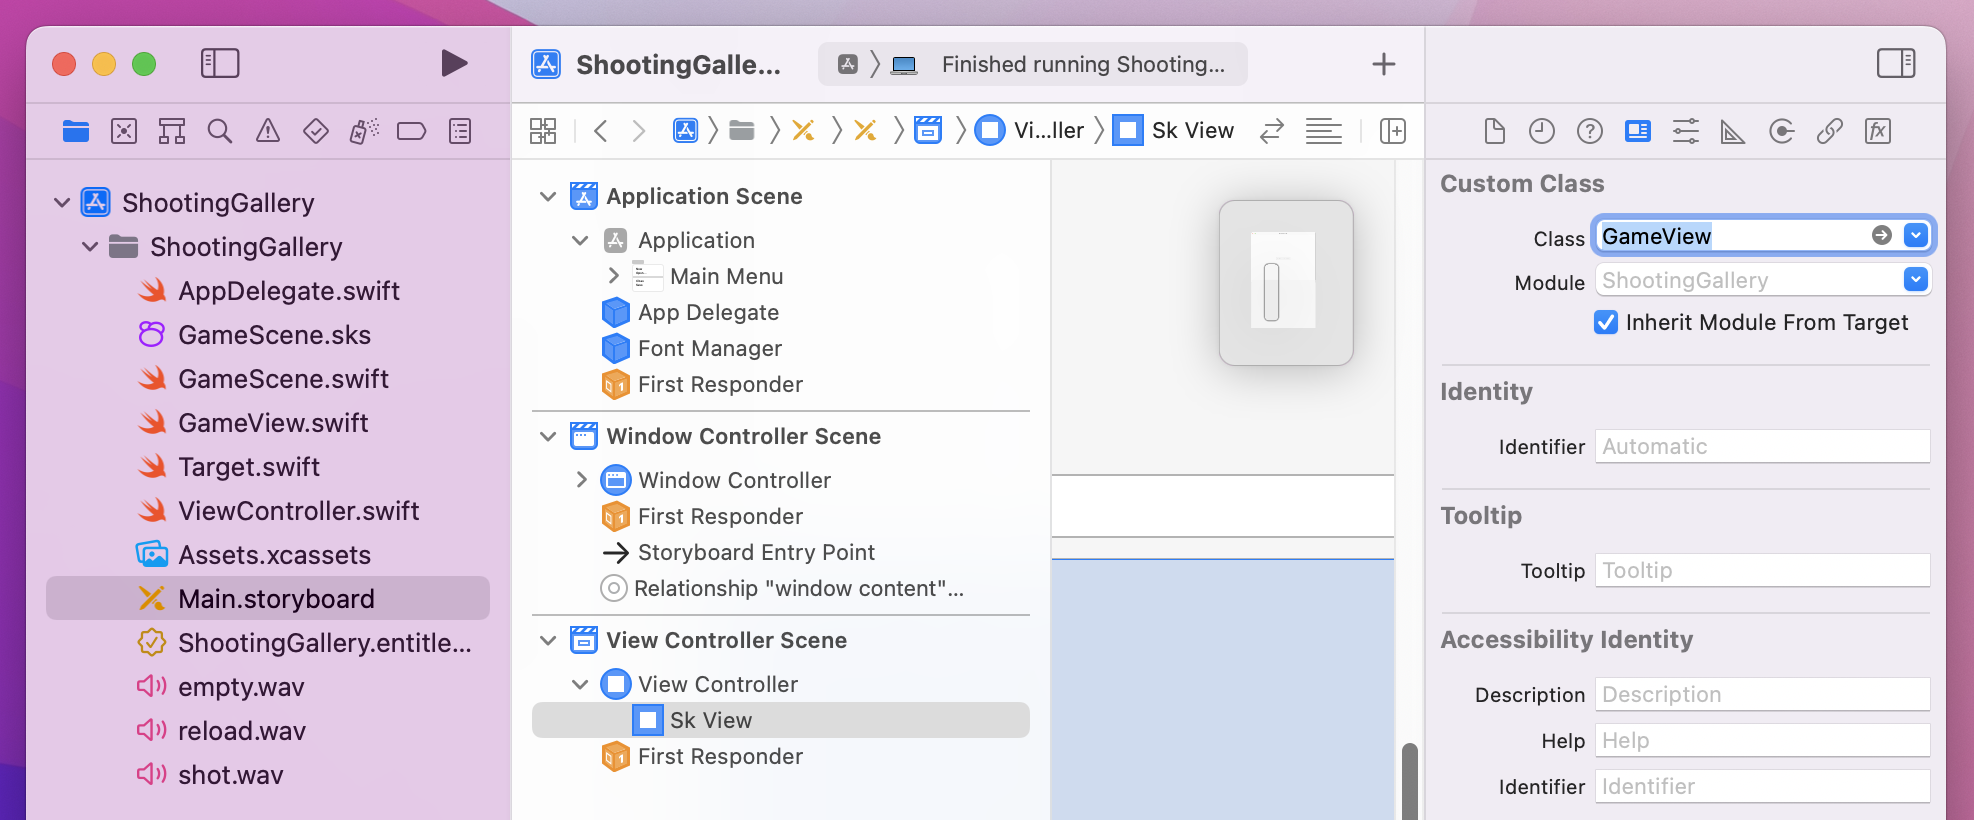
Task: Open Assets.xcassets catalog
Action: pos(255,555)
